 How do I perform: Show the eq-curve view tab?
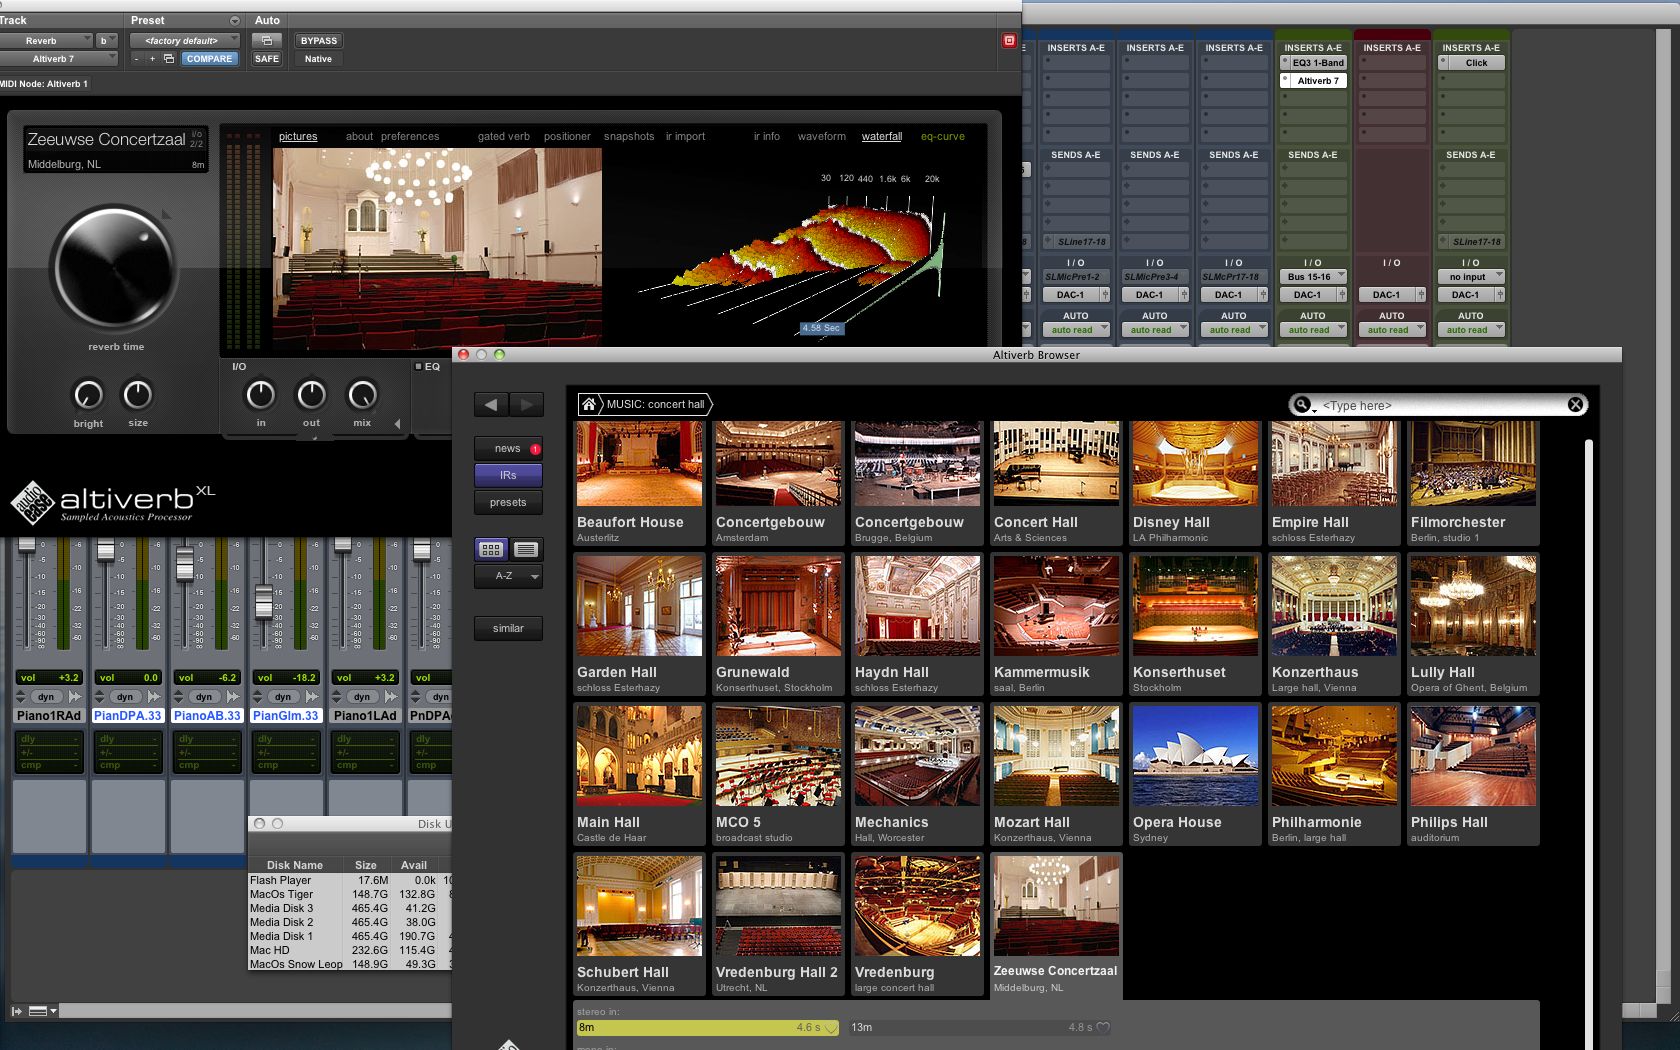943,137
